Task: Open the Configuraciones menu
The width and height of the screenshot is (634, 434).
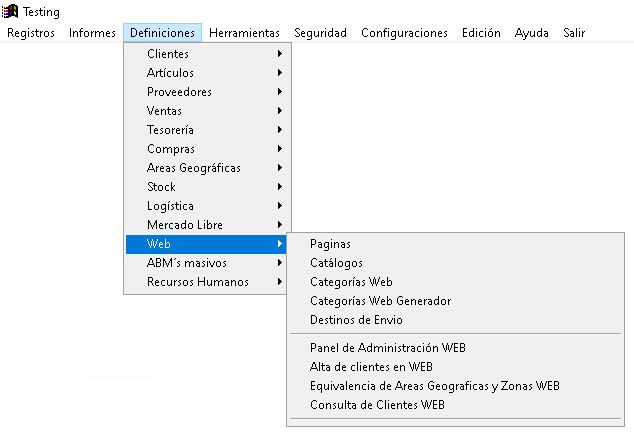Action: (404, 33)
